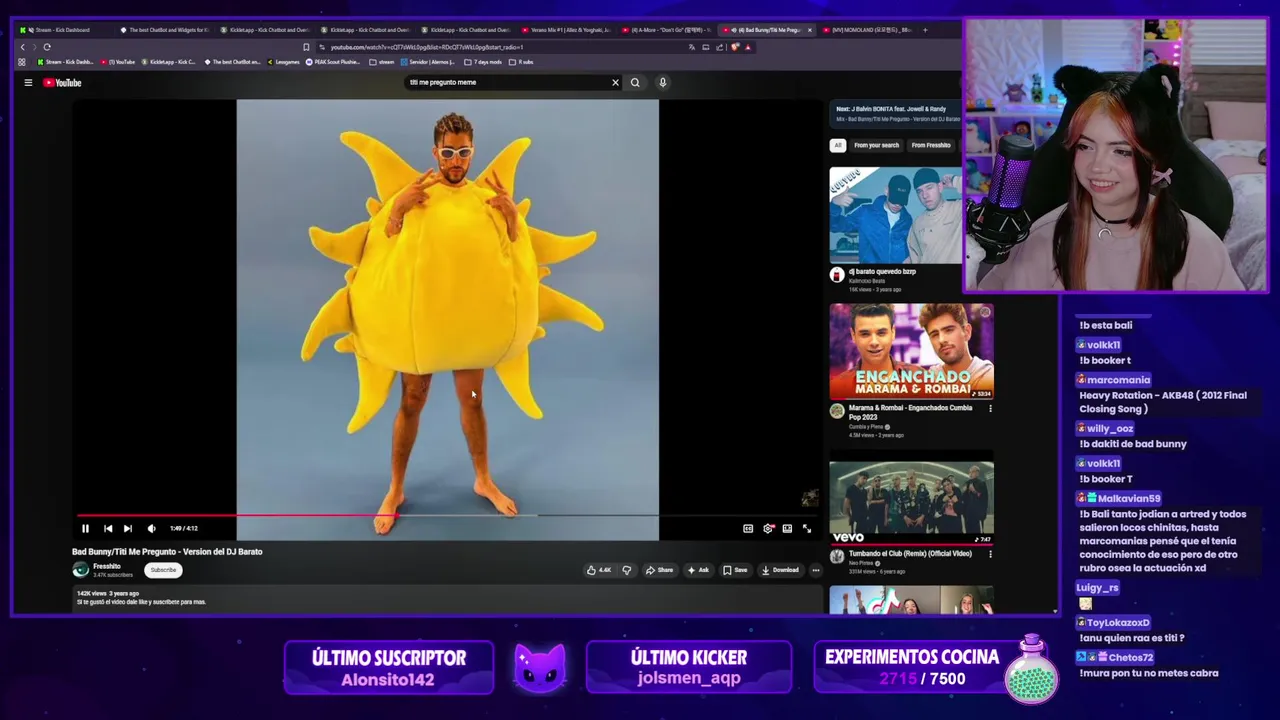This screenshot has height=720, width=1280.
Task: Switch player to theater mode
Action: click(x=787, y=528)
